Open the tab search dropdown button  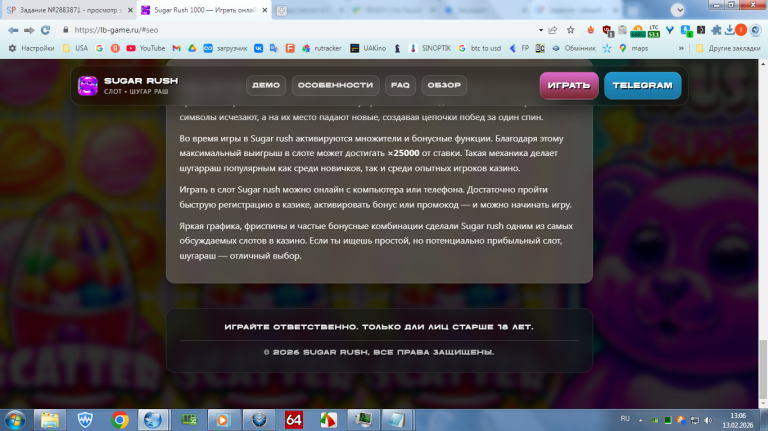[x=678, y=10]
